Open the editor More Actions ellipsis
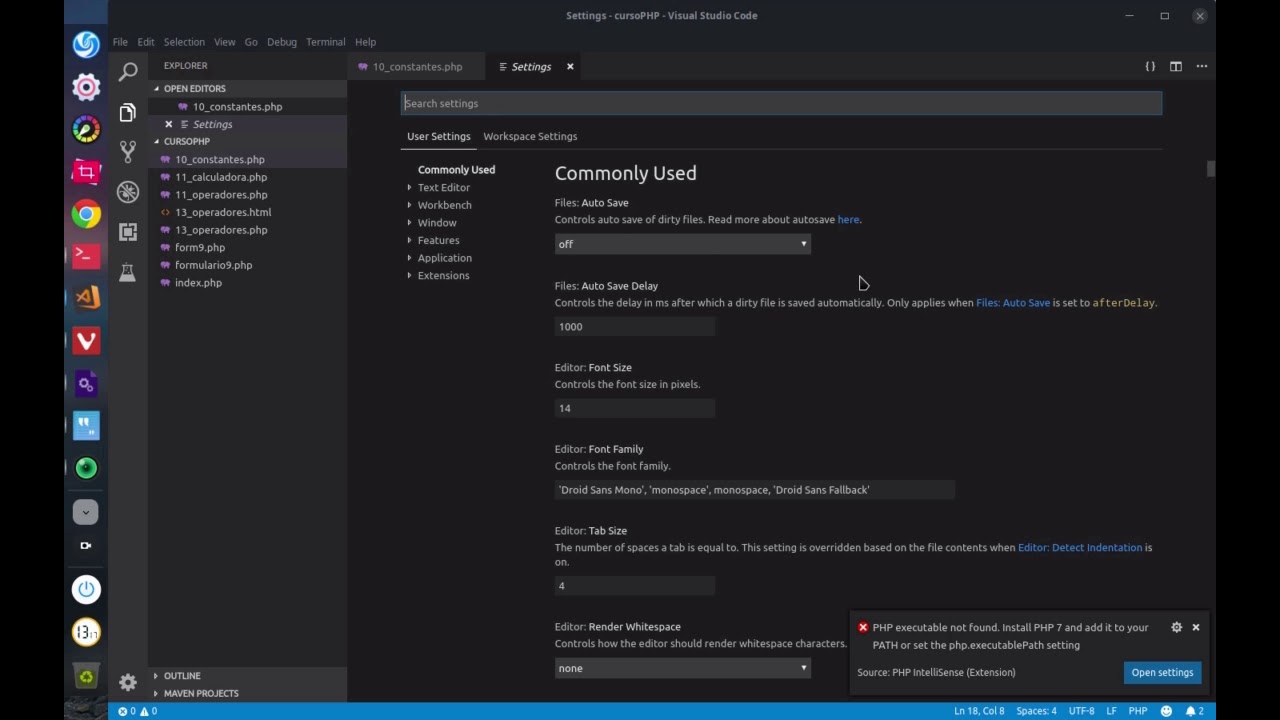Image resolution: width=1280 pixels, height=720 pixels. tap(1202, 66)
